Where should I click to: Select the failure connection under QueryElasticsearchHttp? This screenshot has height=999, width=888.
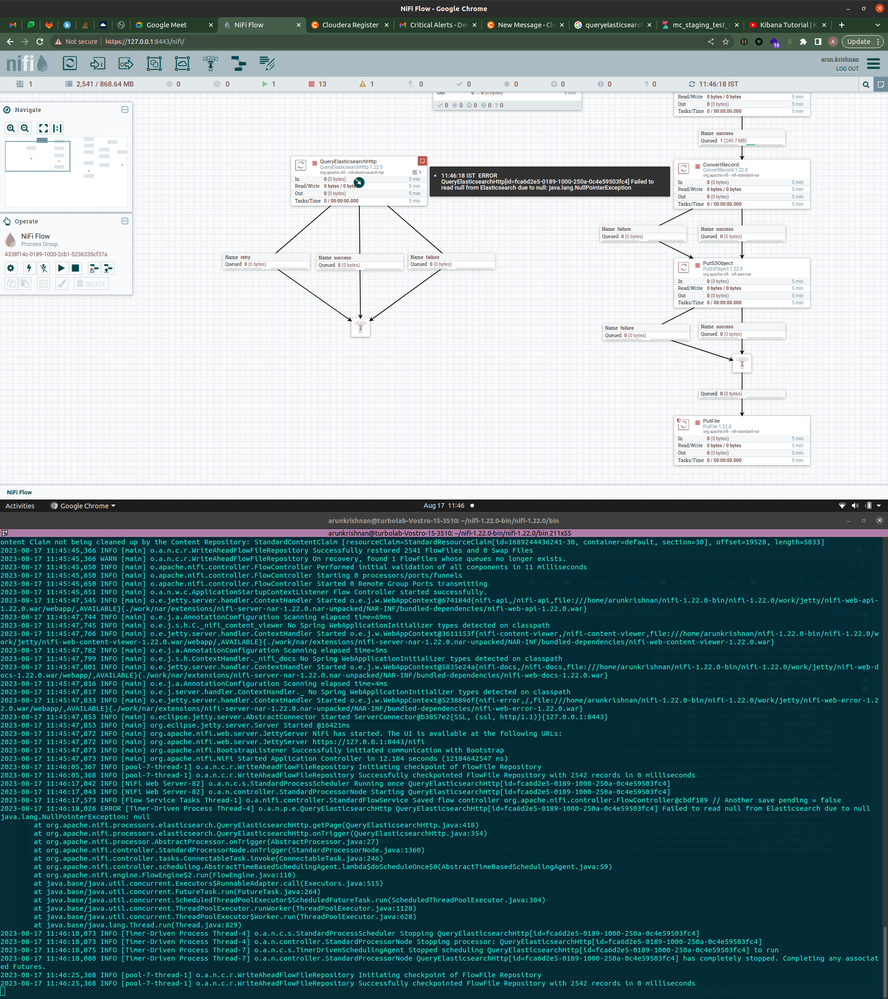coord(452,261)
